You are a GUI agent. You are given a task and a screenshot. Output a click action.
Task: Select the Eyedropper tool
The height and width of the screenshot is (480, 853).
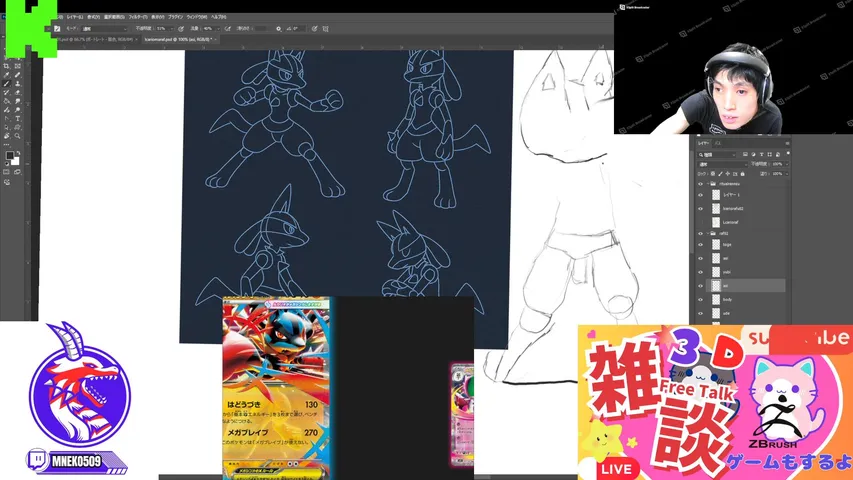pos(6,75)
